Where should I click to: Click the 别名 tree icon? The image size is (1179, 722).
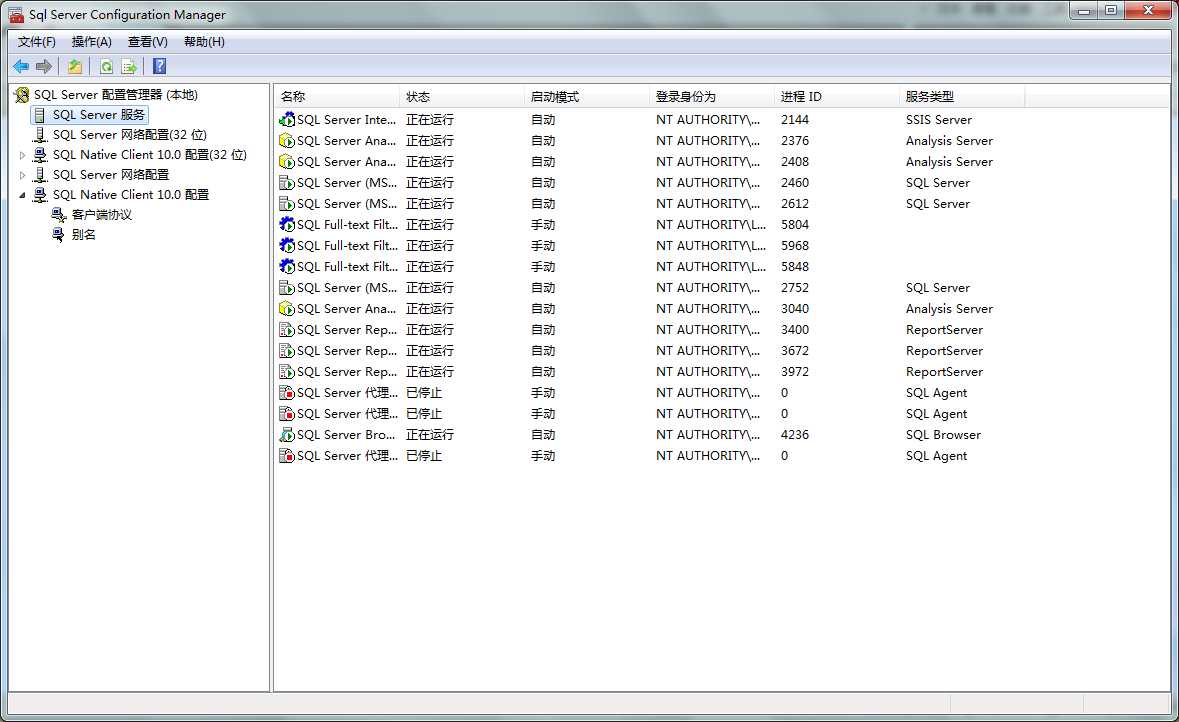(59, 235)
